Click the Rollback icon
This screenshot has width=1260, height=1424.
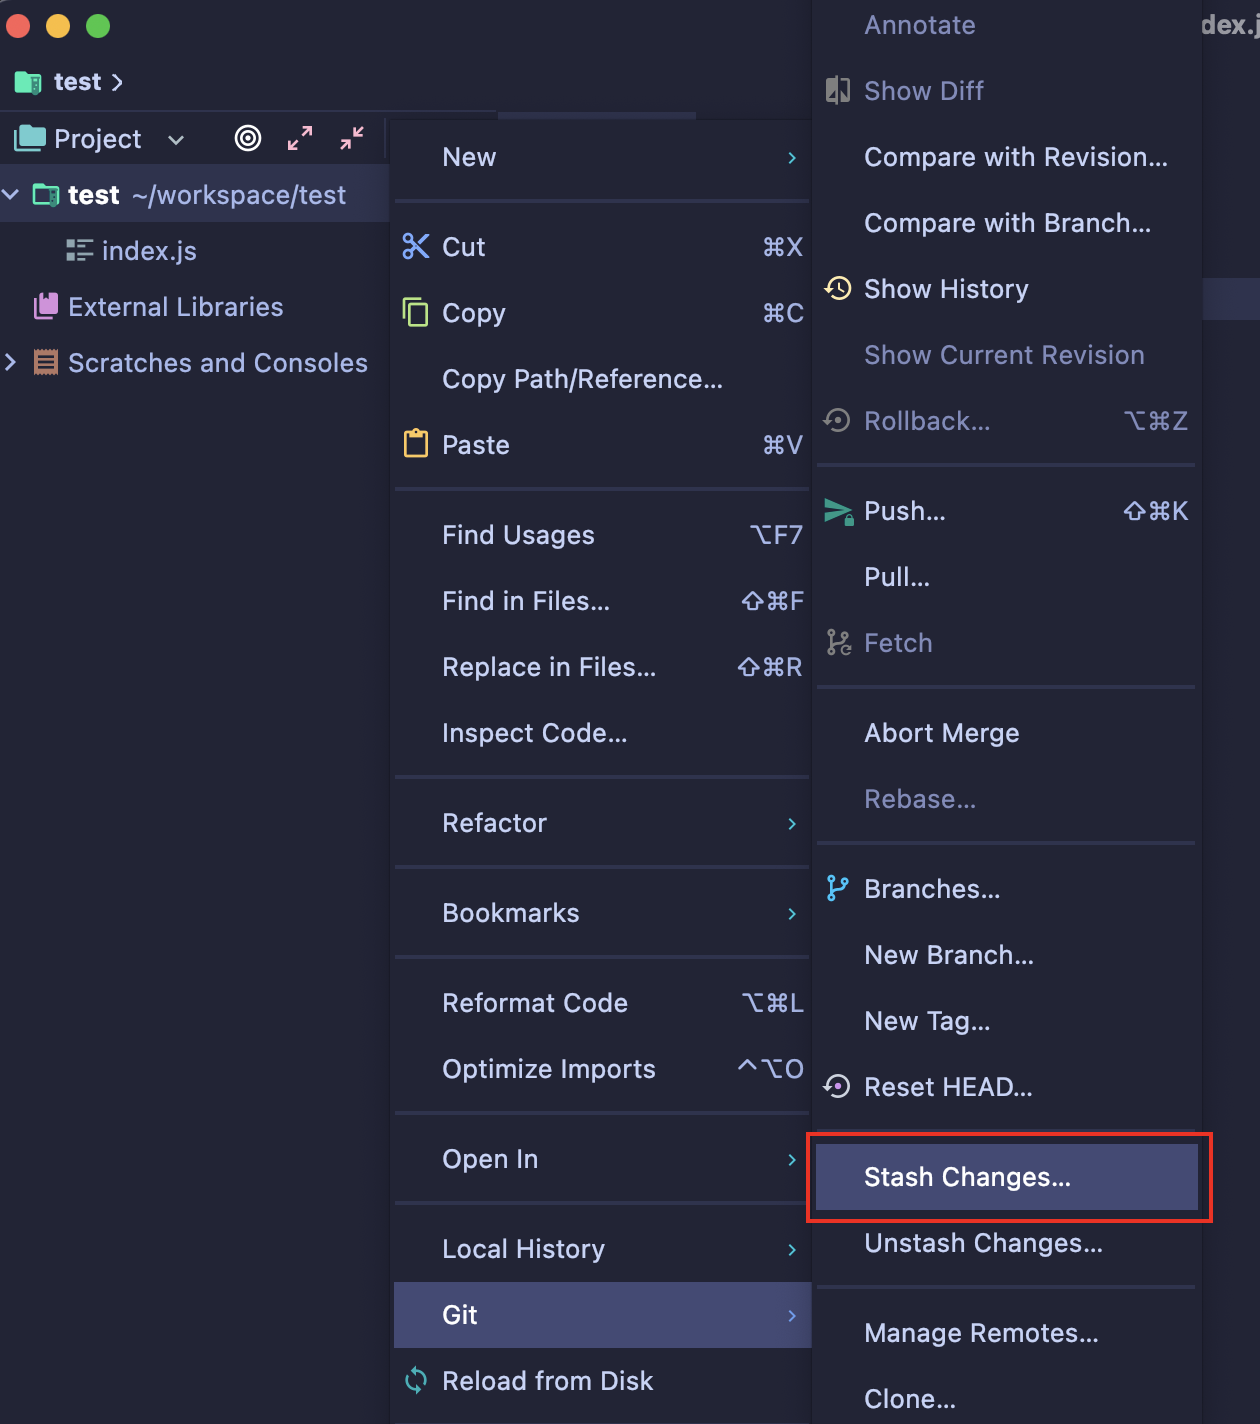click(838, 420)
